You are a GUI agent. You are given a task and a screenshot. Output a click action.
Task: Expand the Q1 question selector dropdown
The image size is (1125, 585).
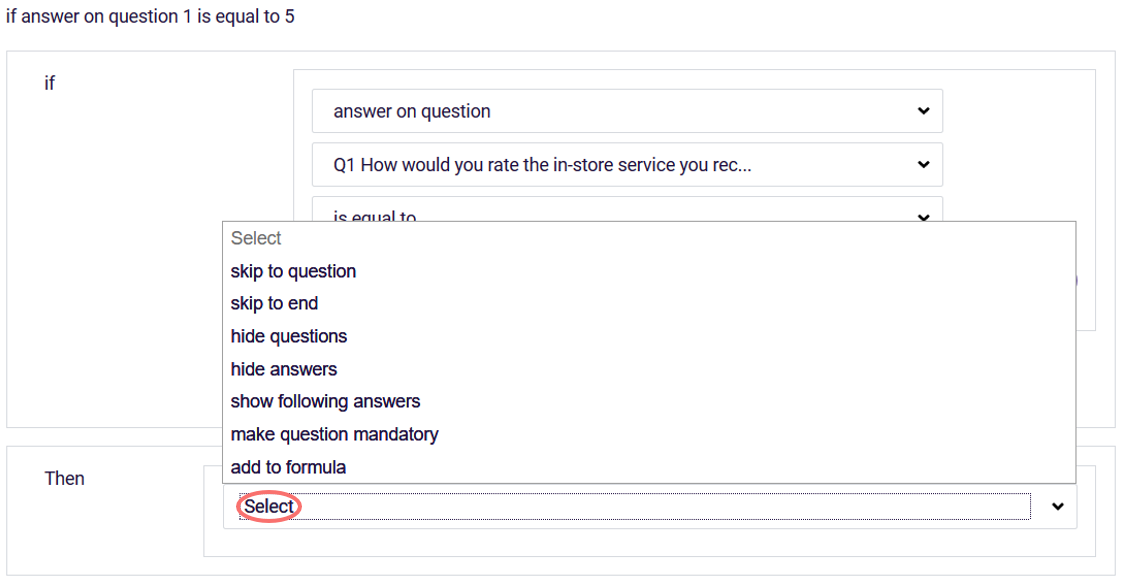(x=627, y=164)
